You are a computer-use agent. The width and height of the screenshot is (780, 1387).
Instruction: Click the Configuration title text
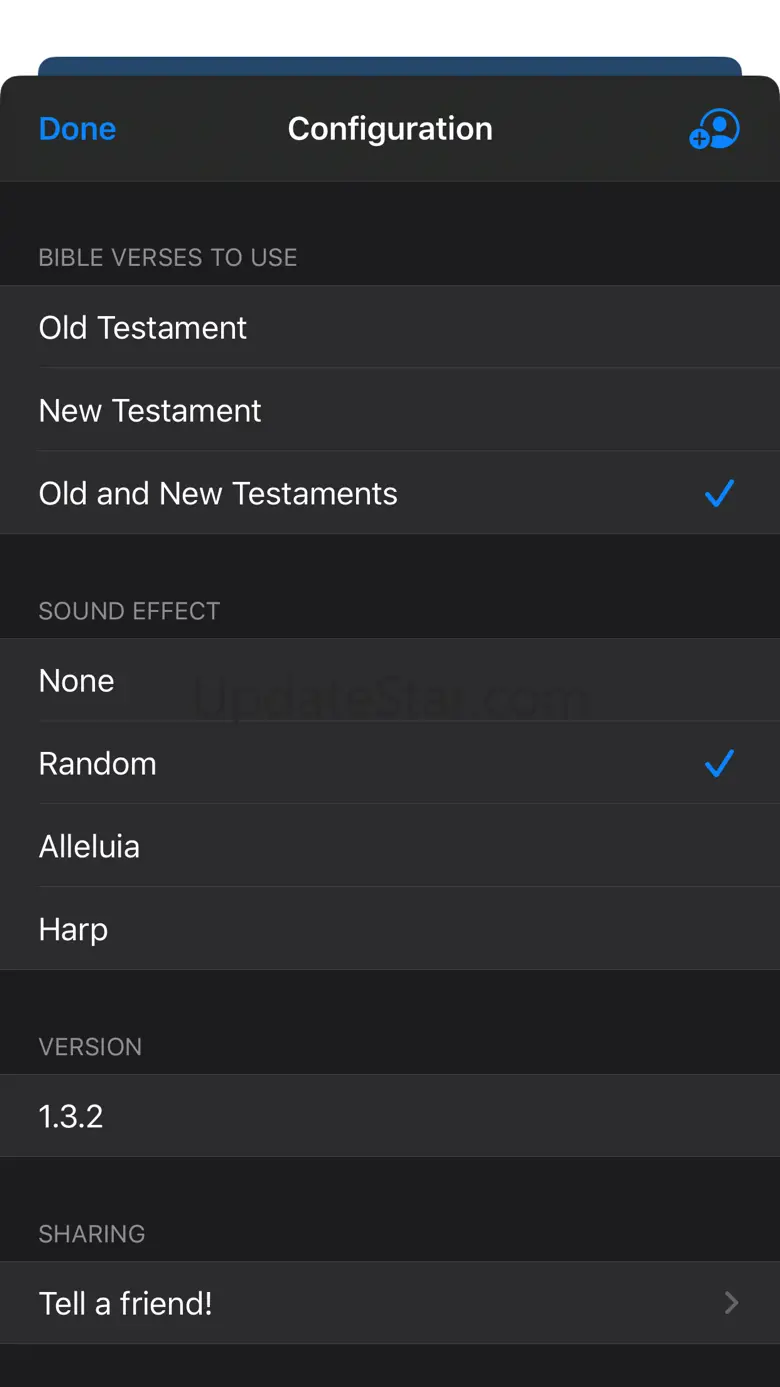[390, 129]
